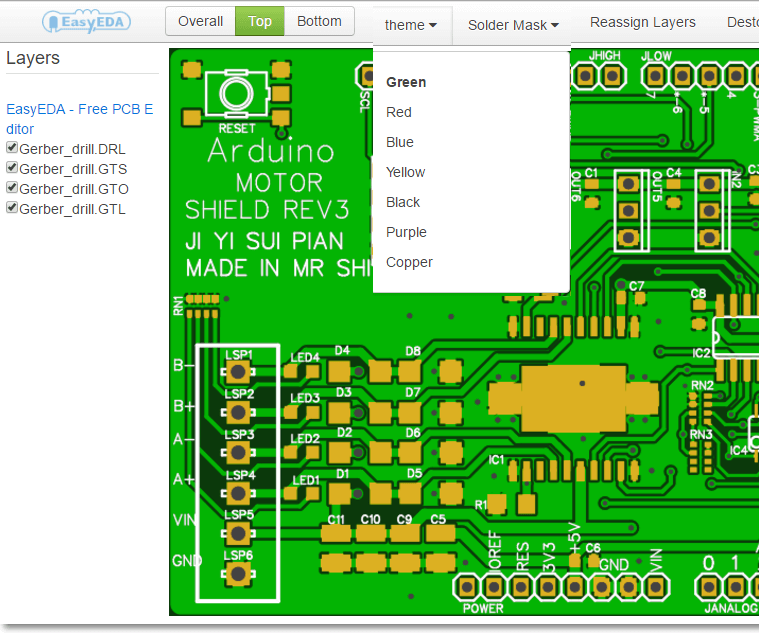Click the EasyEDA logo
759x633 pixels.
(86, 21)
